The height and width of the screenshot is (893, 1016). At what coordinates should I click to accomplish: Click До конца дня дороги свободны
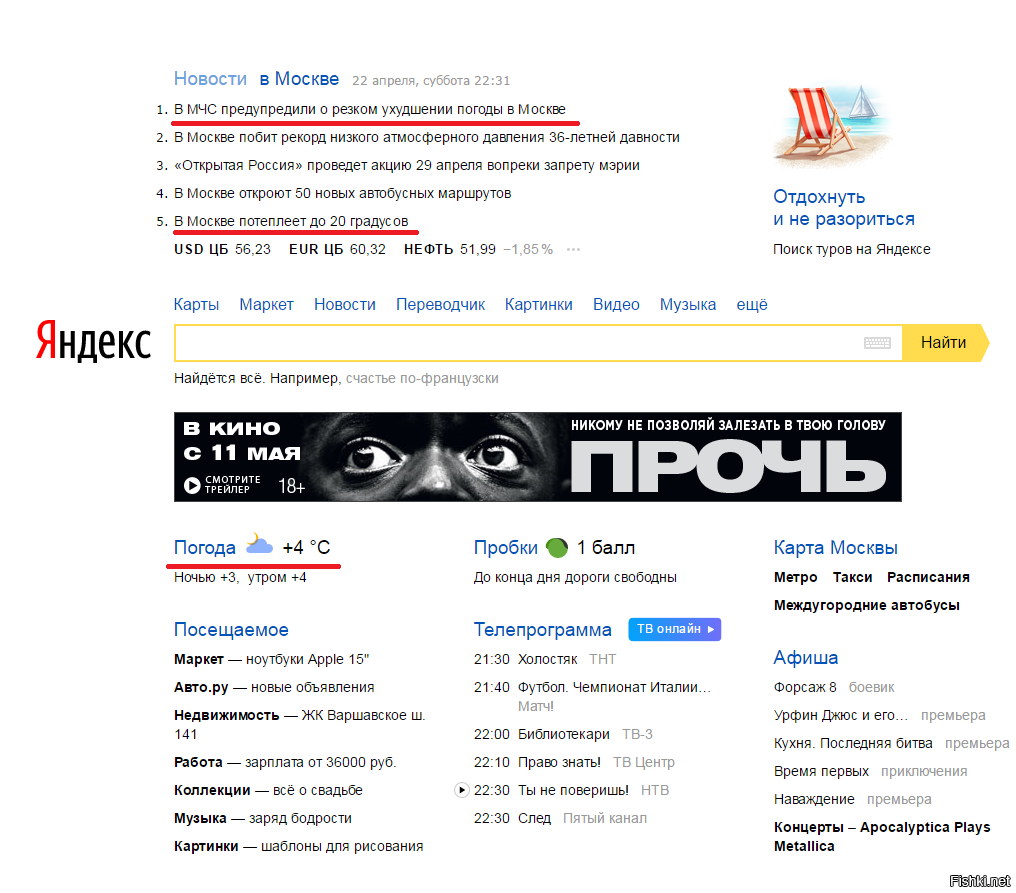[x=575, y=577]
